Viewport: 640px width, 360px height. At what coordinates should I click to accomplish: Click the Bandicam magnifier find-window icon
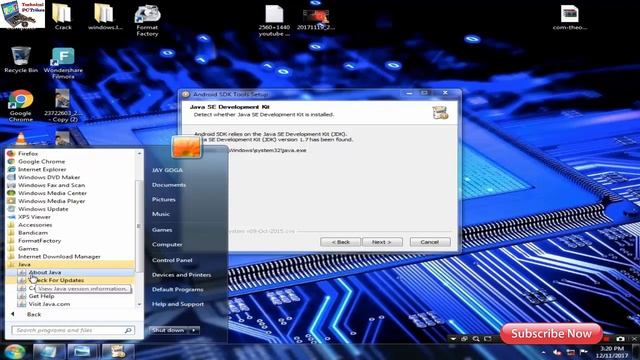[476, 339]
